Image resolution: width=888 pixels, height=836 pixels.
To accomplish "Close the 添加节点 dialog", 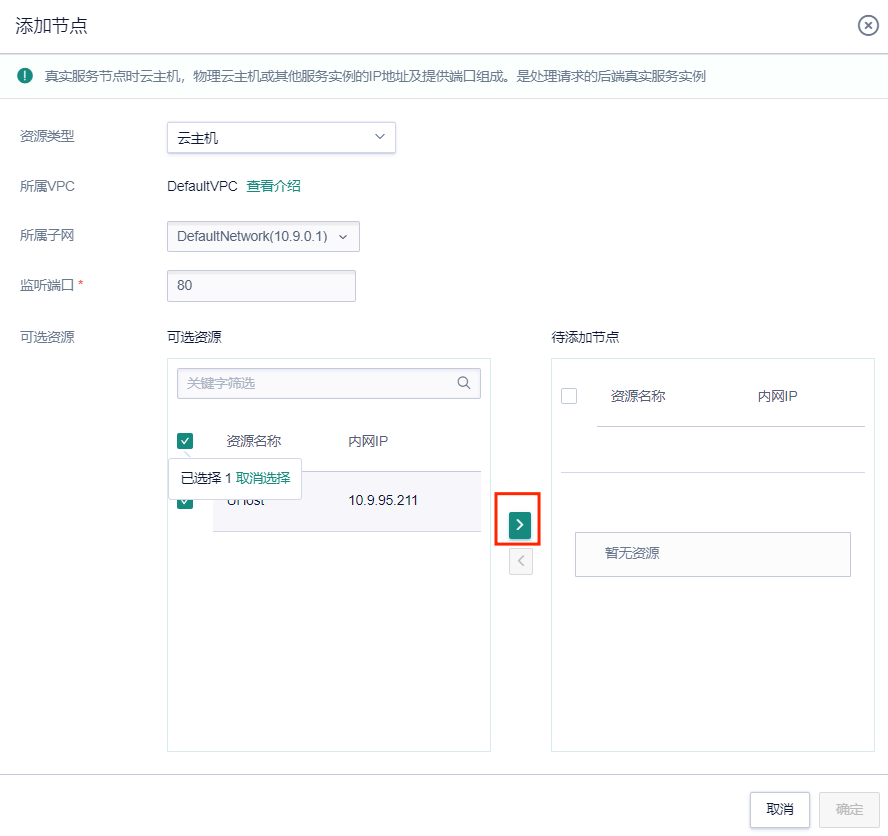I will [868, 26].
